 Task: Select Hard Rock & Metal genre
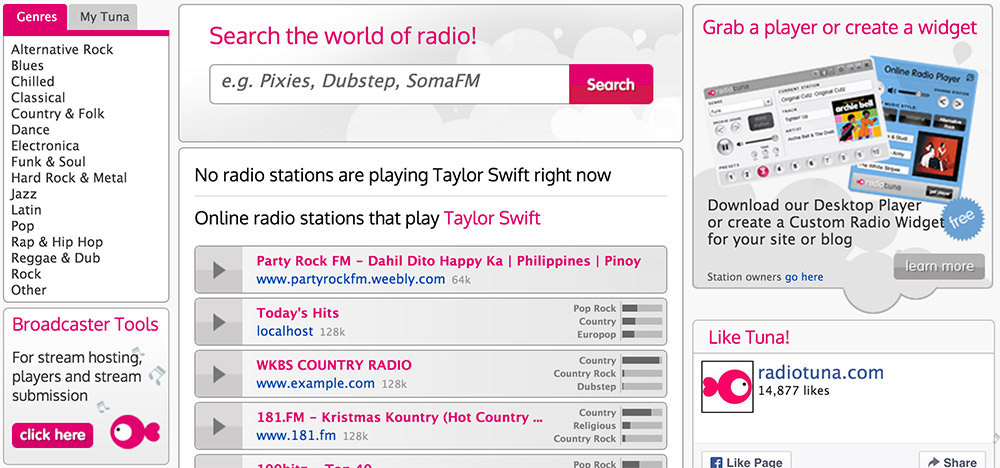pyautogui.click(x=69, y=178)
